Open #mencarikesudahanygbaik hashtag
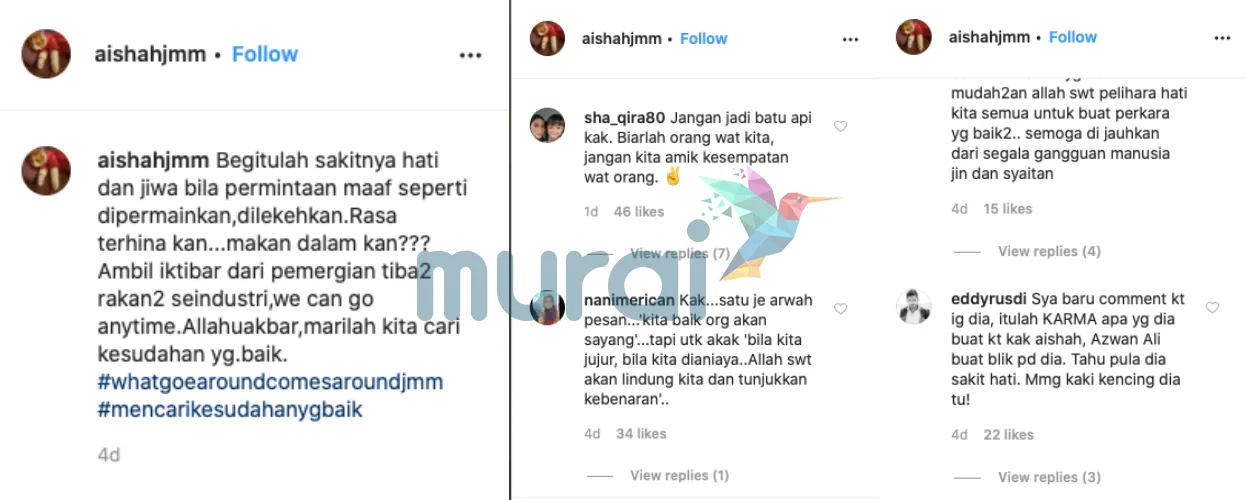 pyautogui.click(x=230, y=409)
